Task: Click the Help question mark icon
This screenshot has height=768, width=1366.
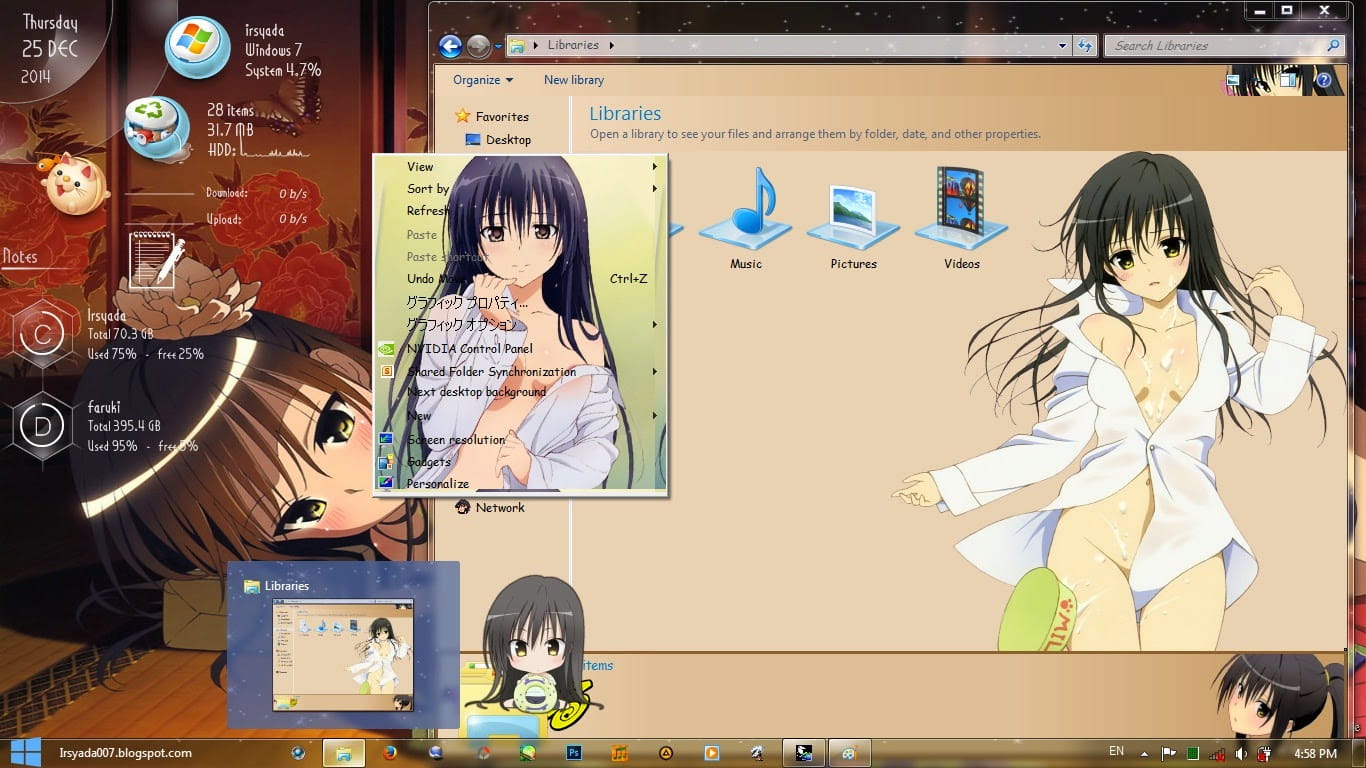Action: click(x=1326, y=81)
